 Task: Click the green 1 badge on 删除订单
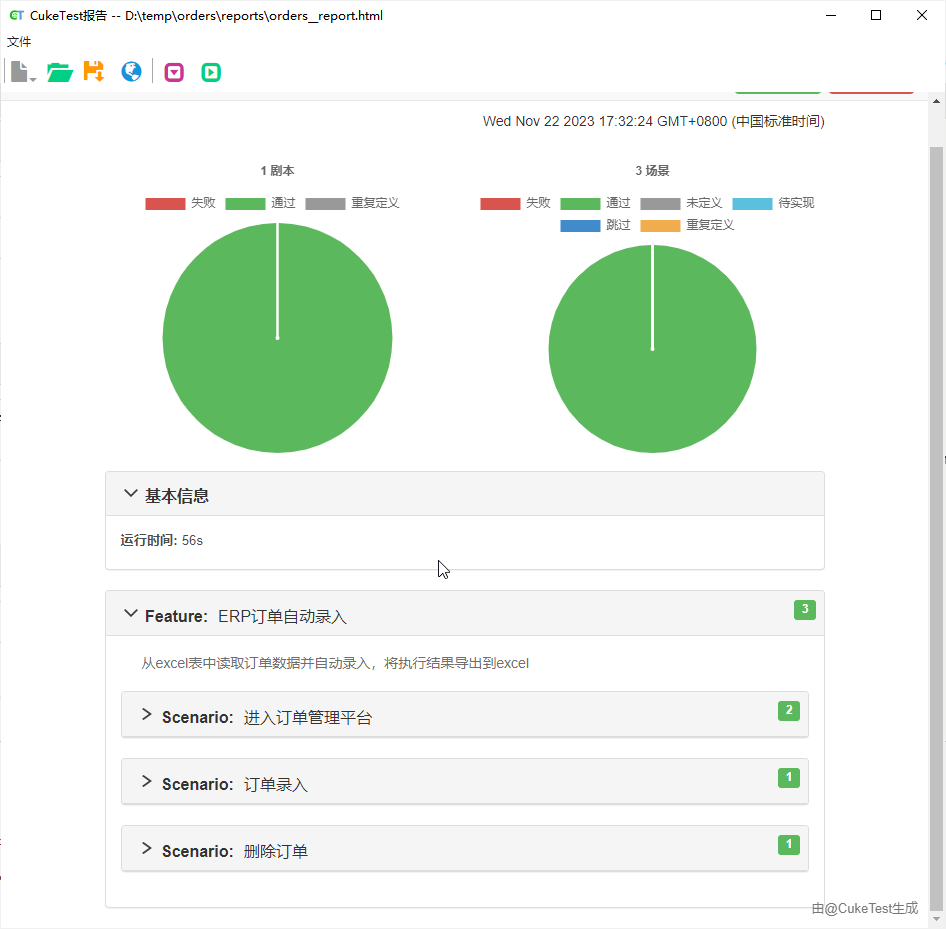coord(789,845)
